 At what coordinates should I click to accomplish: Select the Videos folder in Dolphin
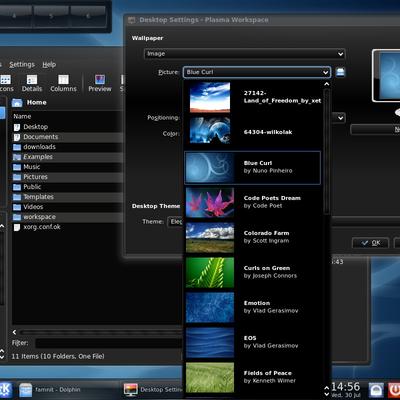click(33, 207)
